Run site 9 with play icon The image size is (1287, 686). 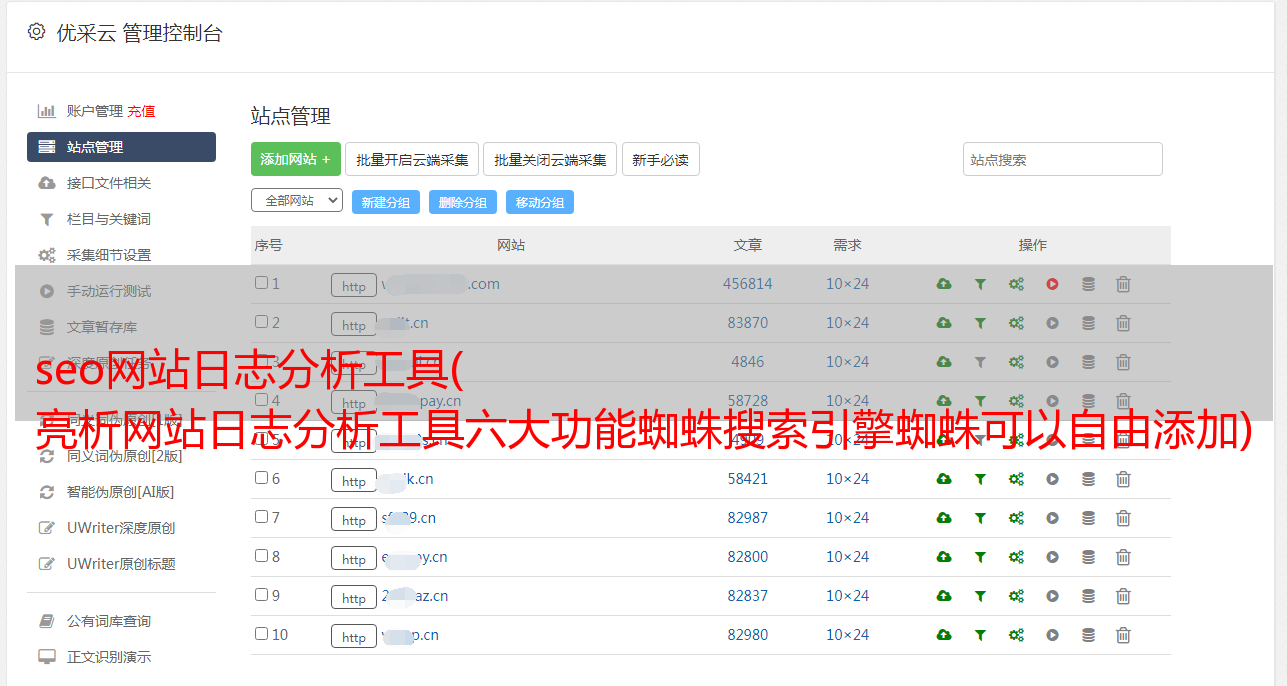pos(1052,596)
